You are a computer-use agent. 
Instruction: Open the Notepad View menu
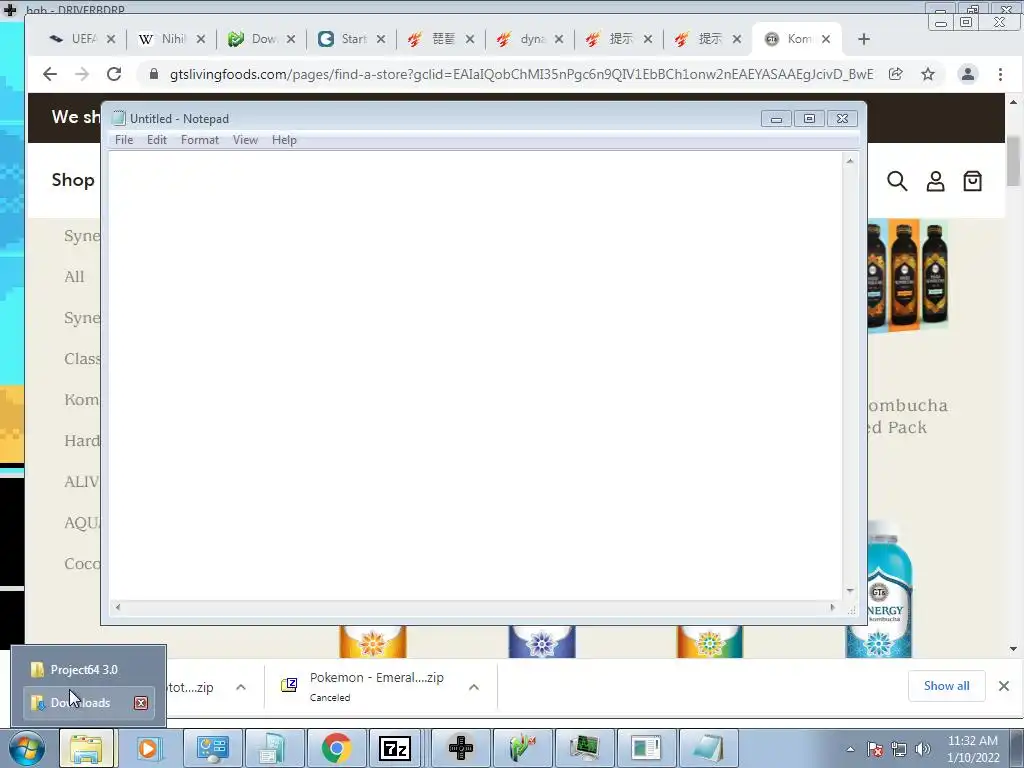tap(246, 140)
